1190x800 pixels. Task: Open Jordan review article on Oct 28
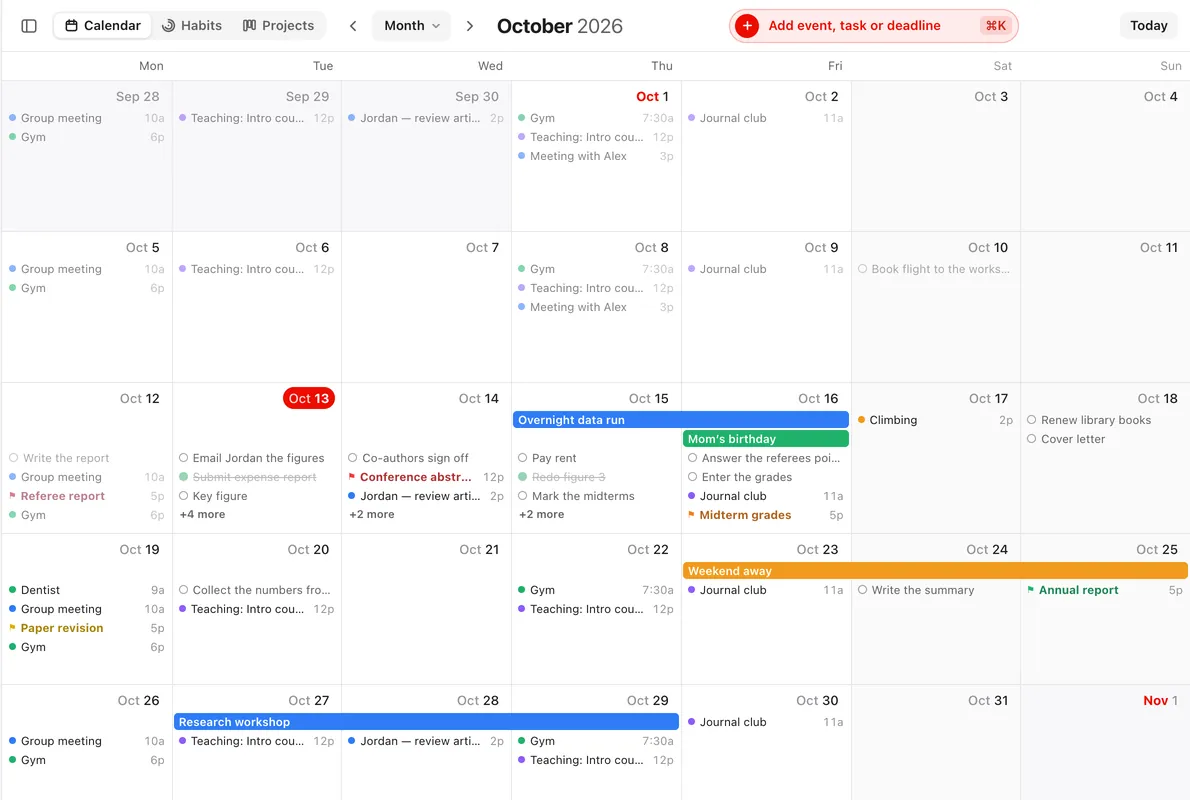(426, 742)
